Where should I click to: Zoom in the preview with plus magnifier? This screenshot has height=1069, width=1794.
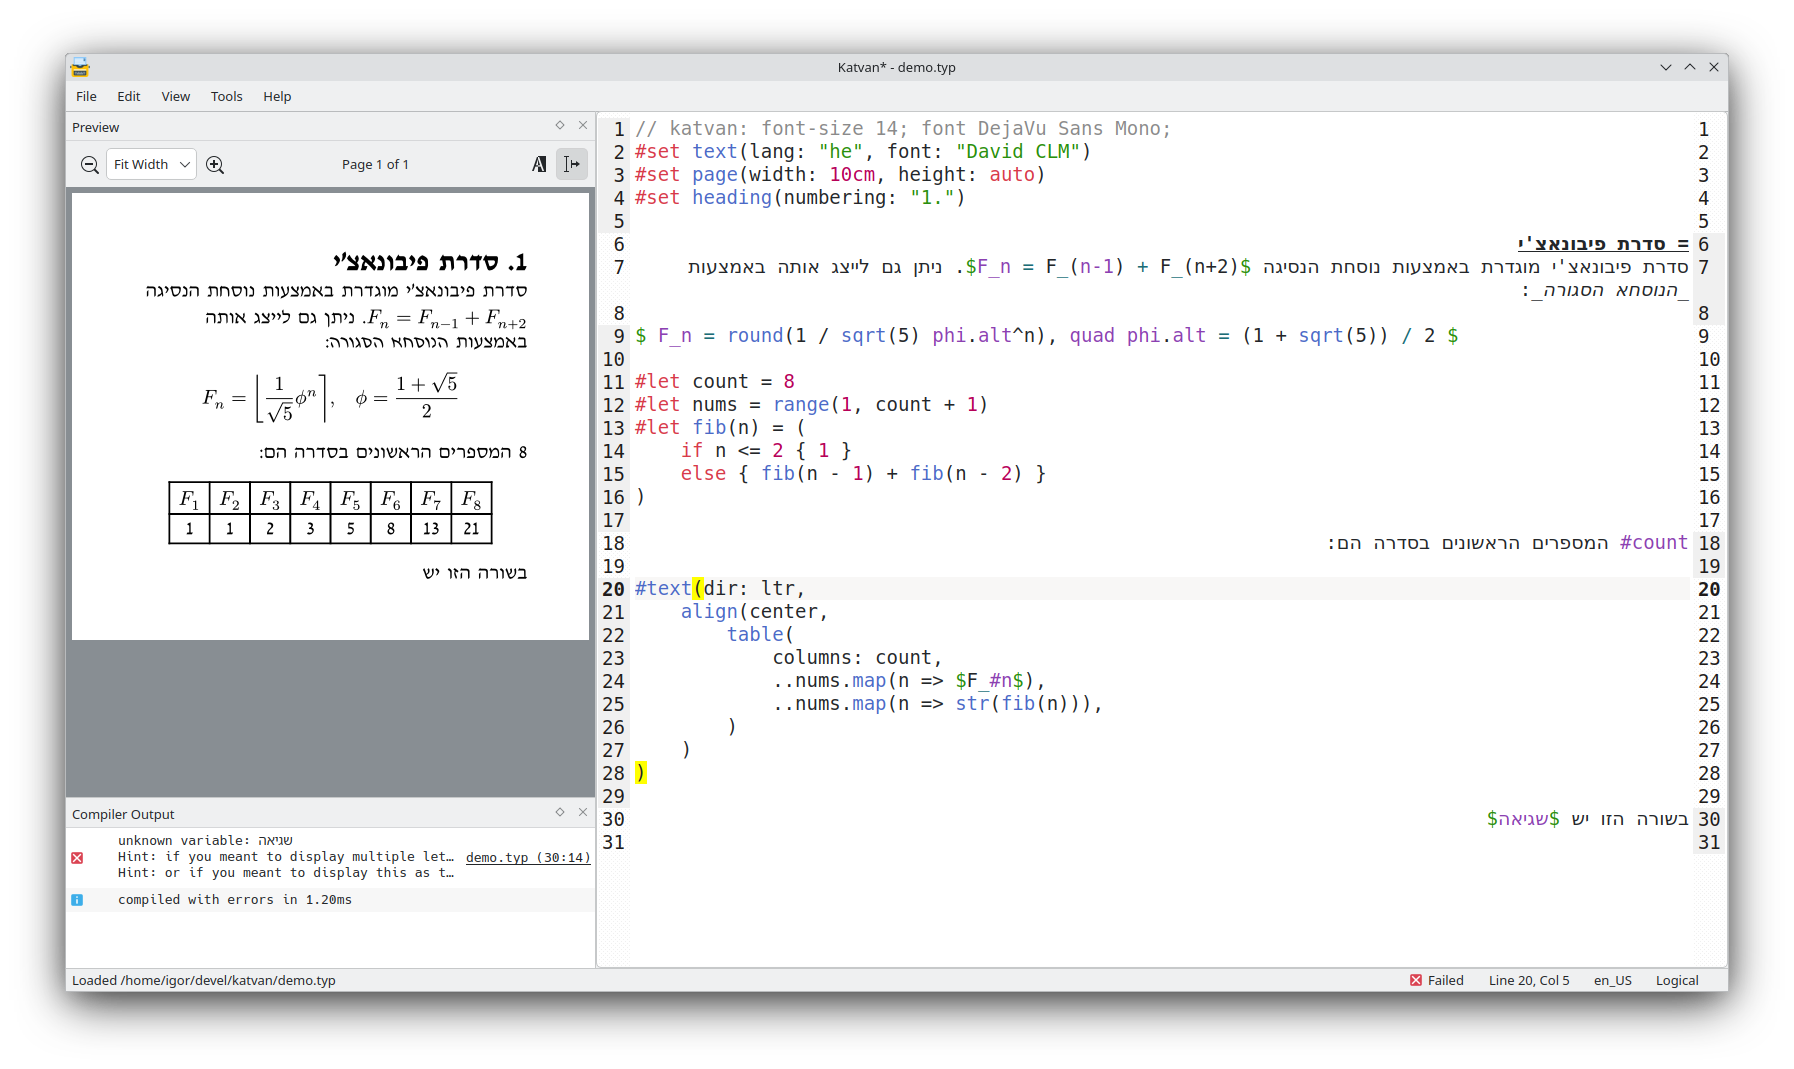tap(215, 165)
